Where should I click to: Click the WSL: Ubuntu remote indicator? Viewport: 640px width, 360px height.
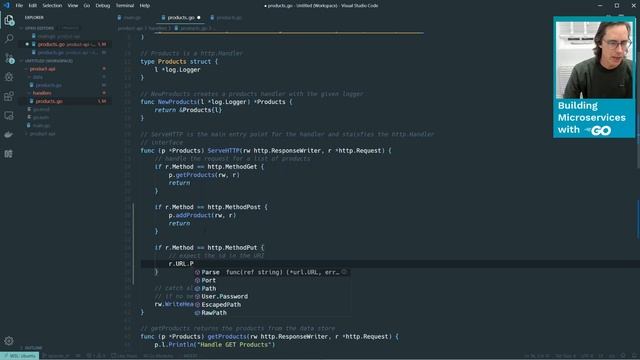20,356
